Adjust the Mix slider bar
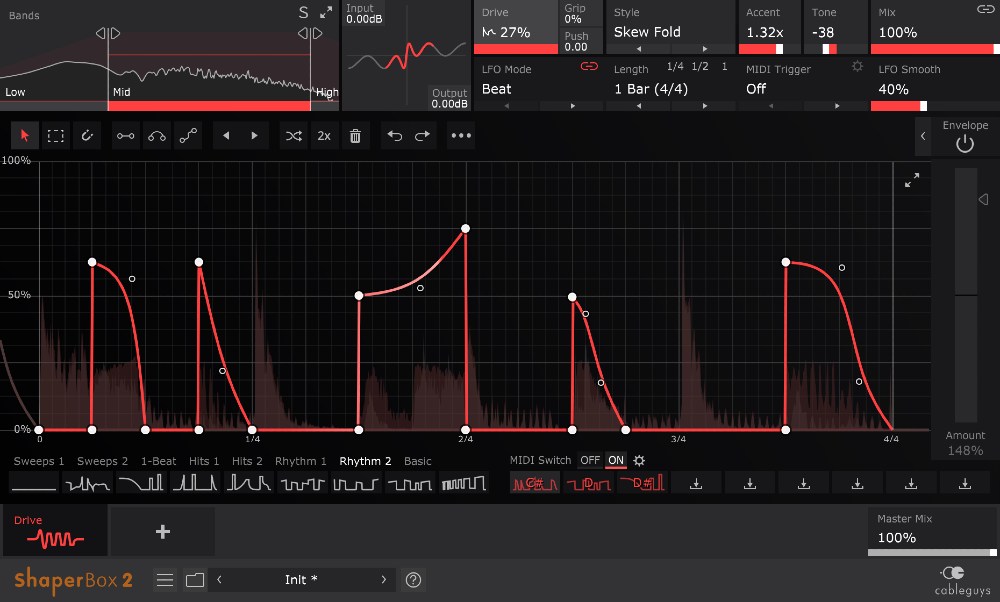Viewport: 1000px width, 602px height. click(934, 49)
